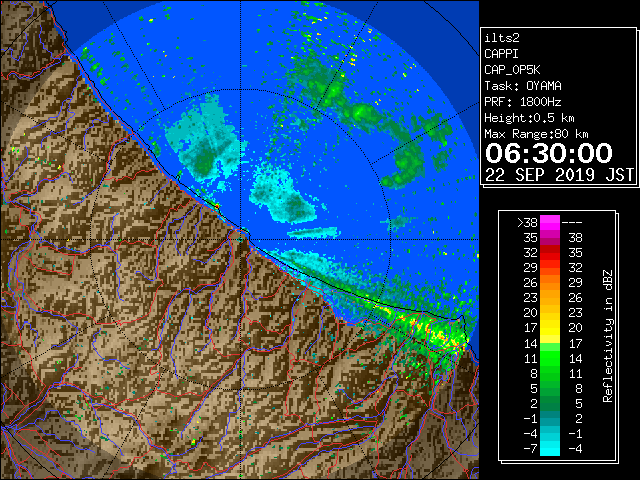The height and width of the screenshot is (480, 640).
Task: Click the 'ilts2' label in the info box
Action: click(502, 38)
